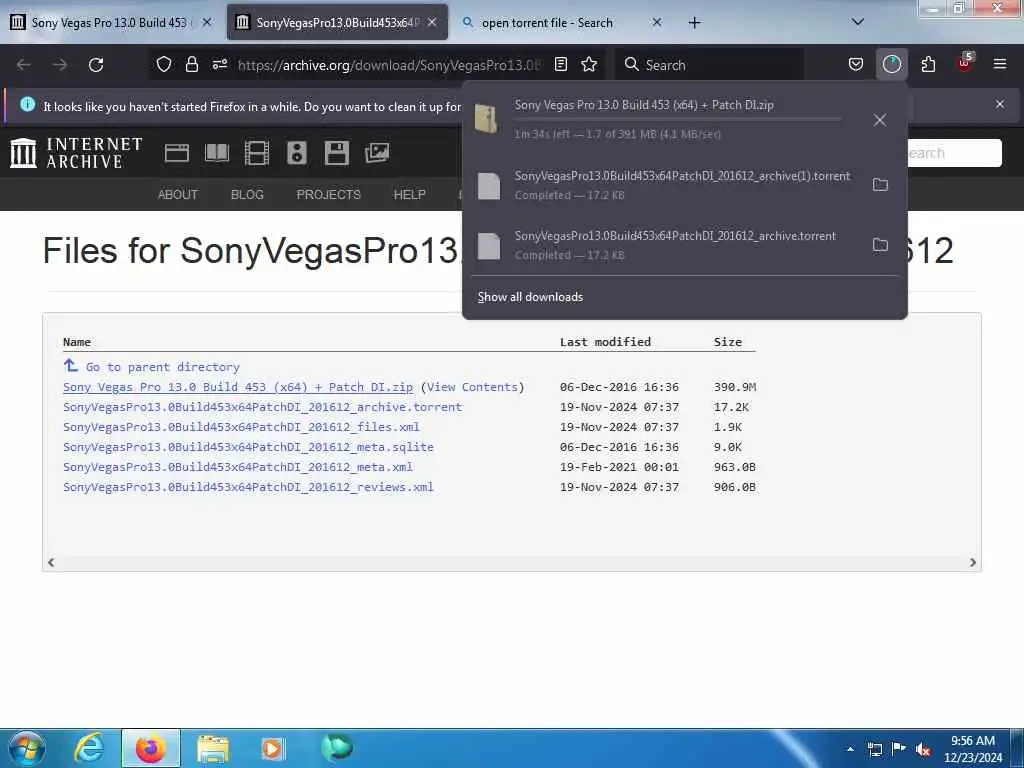Open the muted volume tray icon
Viewport: 1024px width, 768px height.
[x=923, y=749]
